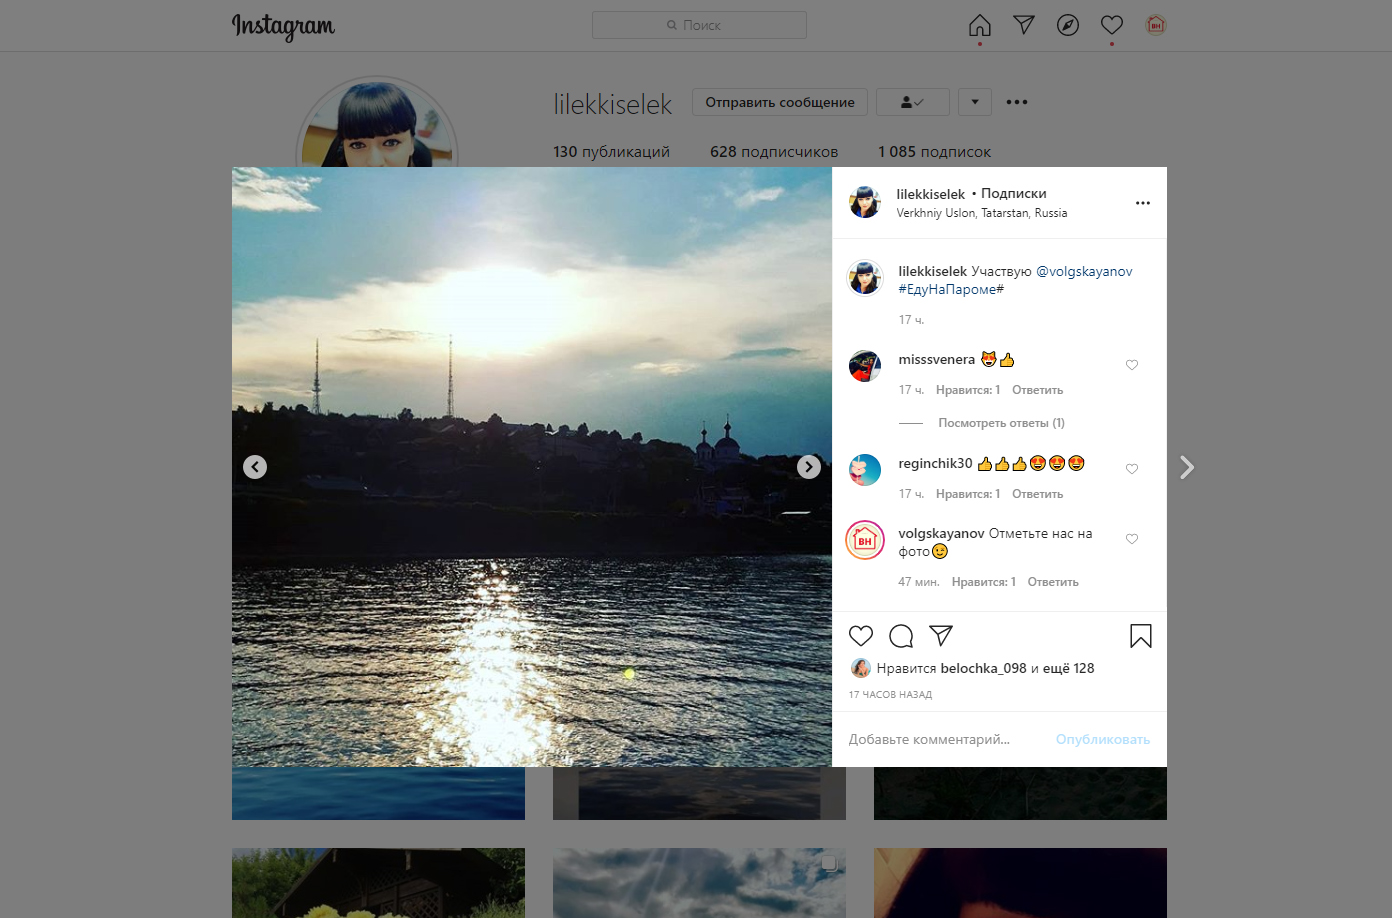Click Подписки in post header
Viewport: 1392px width, 918px height.
(x=1014, y=193)
